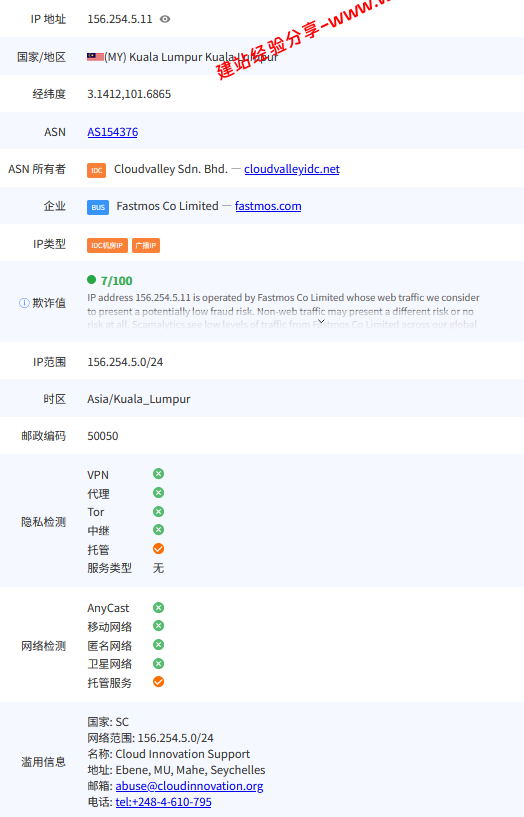Click the 托管 orange check icon

(x=158, y=549)
